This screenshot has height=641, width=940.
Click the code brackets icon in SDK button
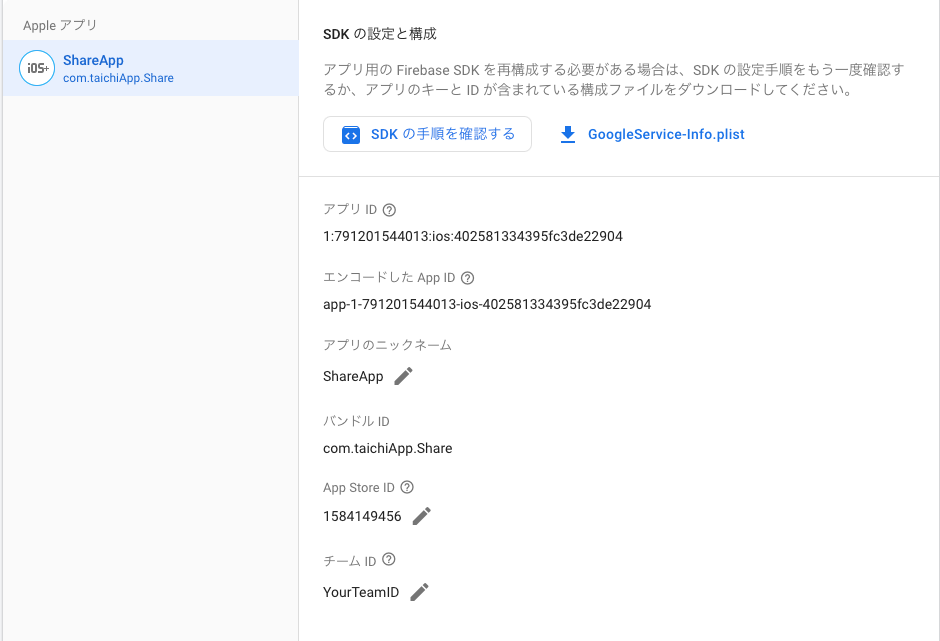351,135
